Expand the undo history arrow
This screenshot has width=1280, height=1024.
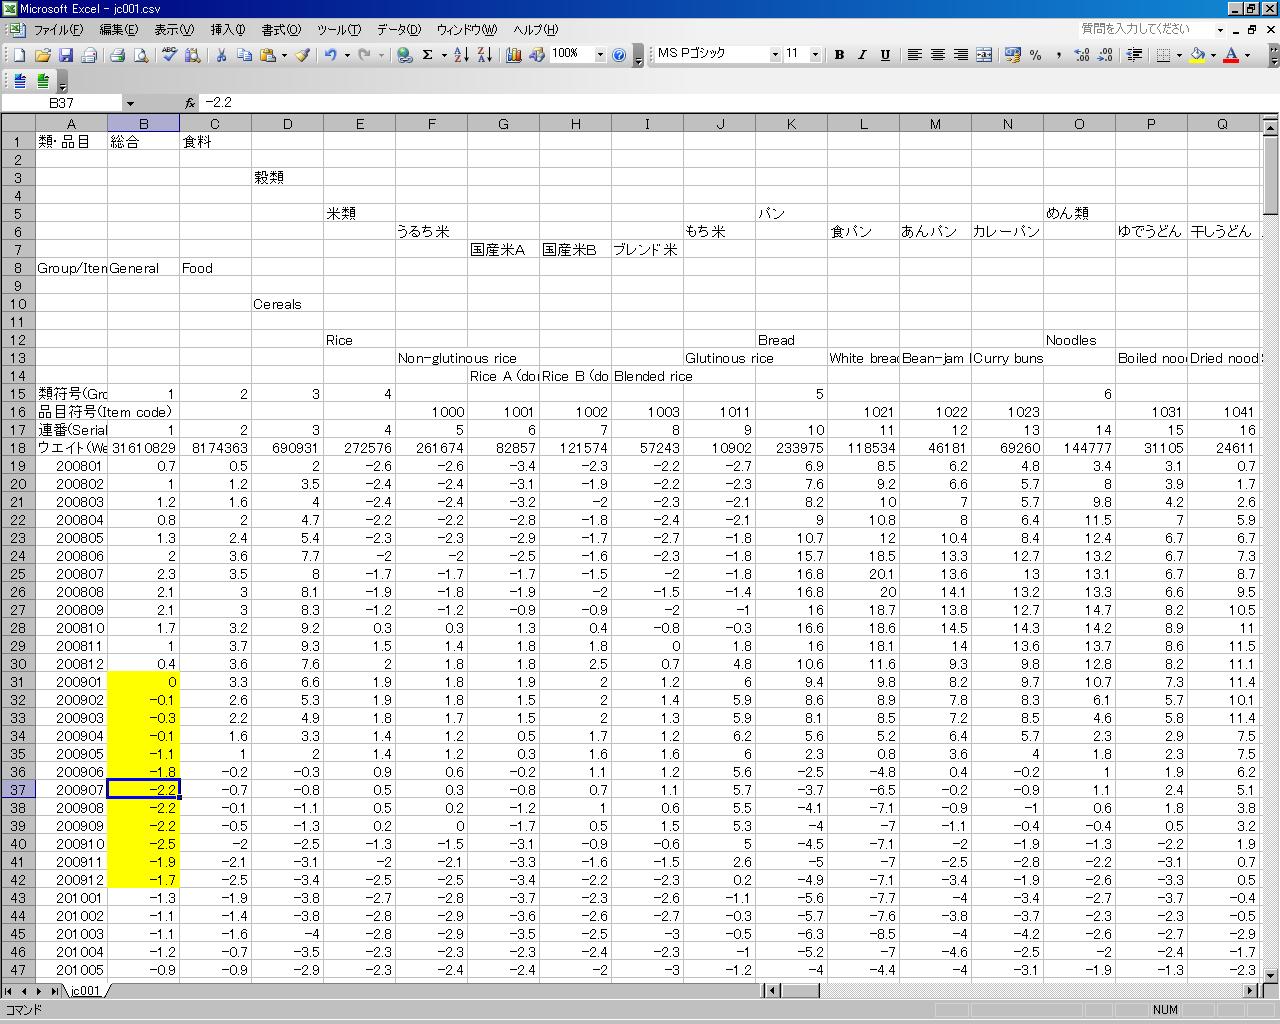pos(347,55)
